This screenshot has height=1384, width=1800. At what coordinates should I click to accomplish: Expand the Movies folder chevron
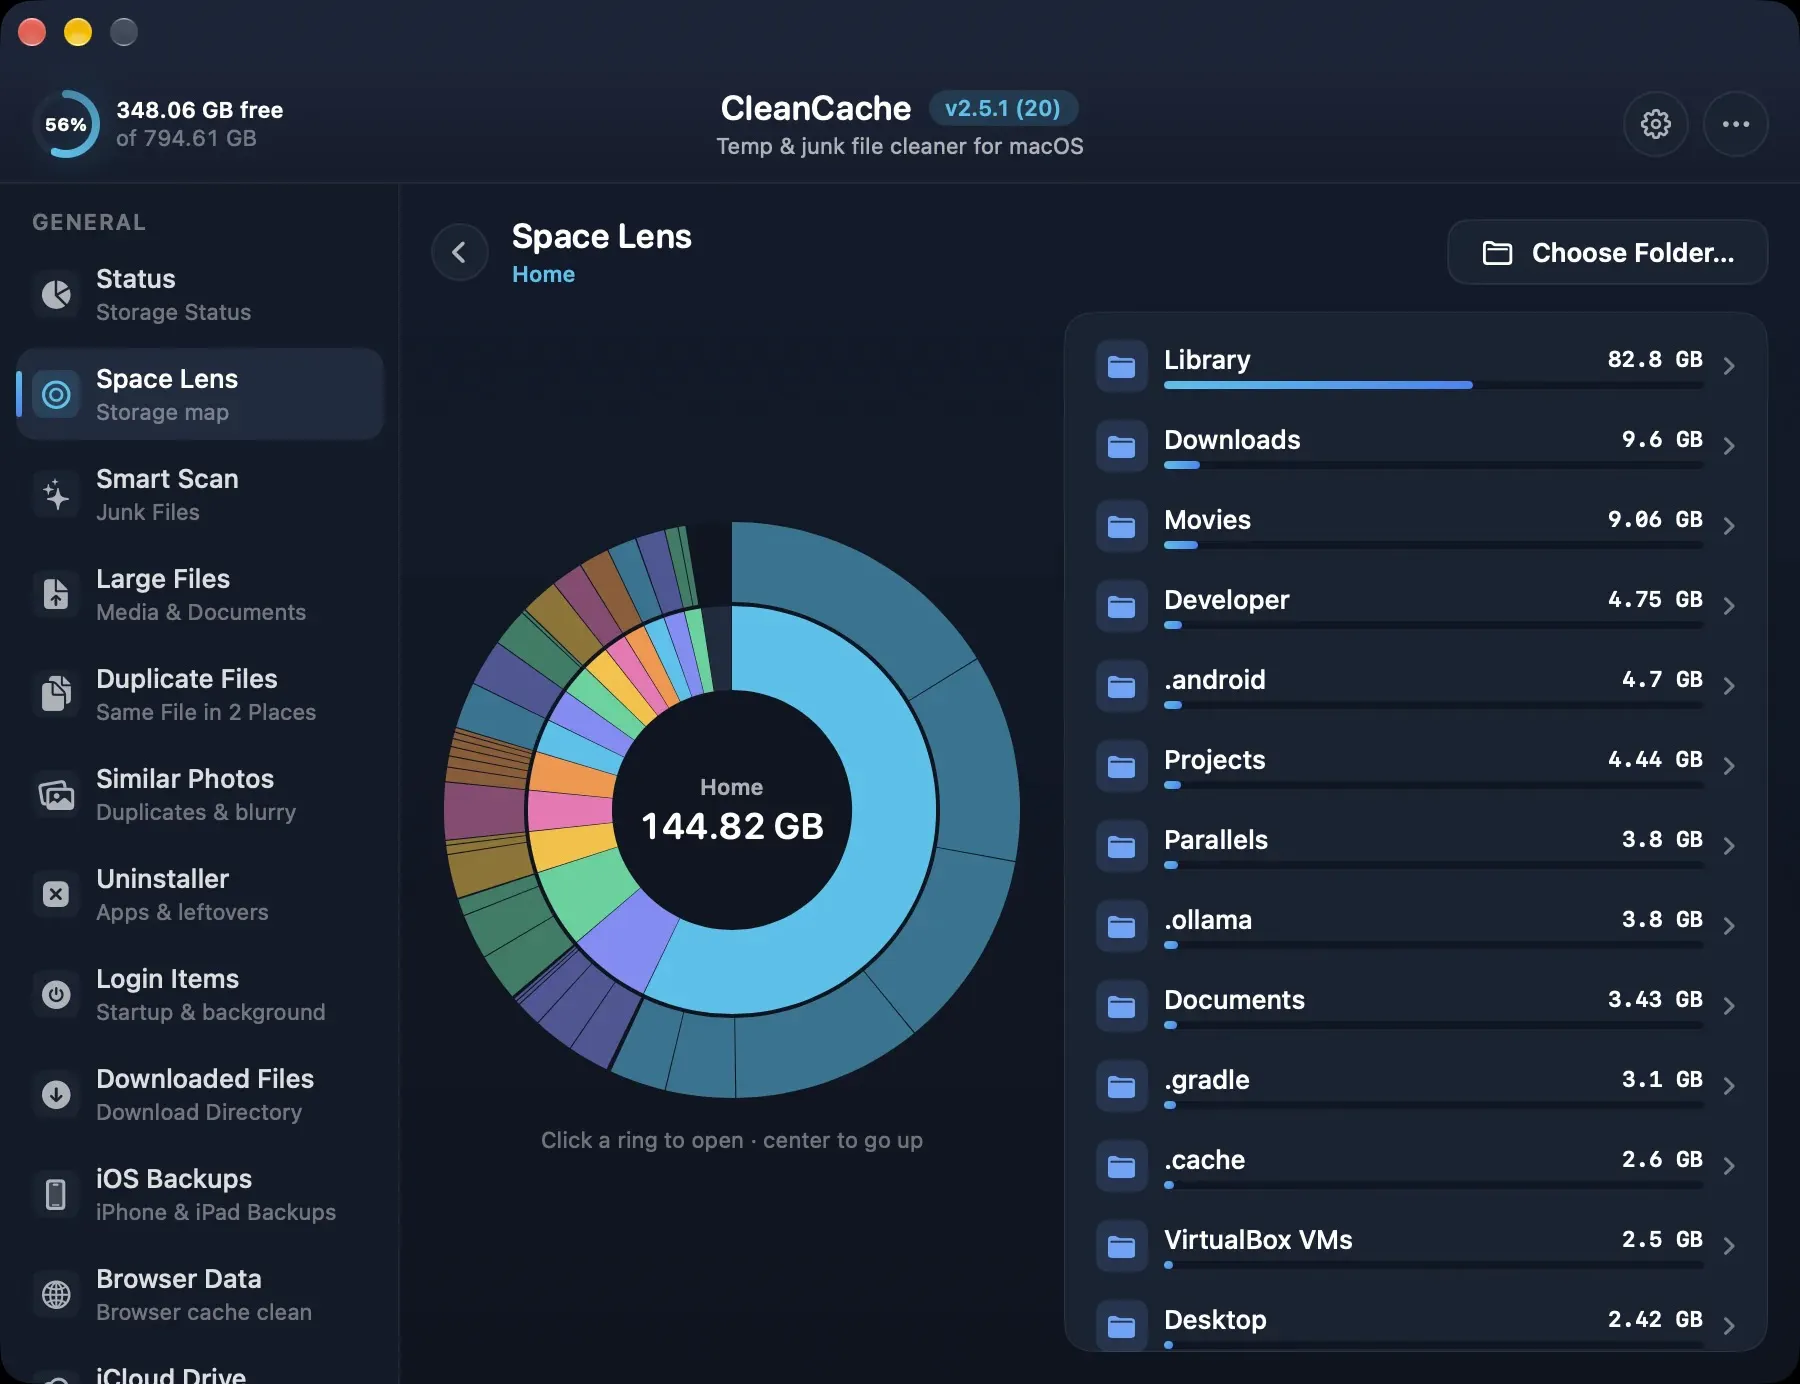1729,526
